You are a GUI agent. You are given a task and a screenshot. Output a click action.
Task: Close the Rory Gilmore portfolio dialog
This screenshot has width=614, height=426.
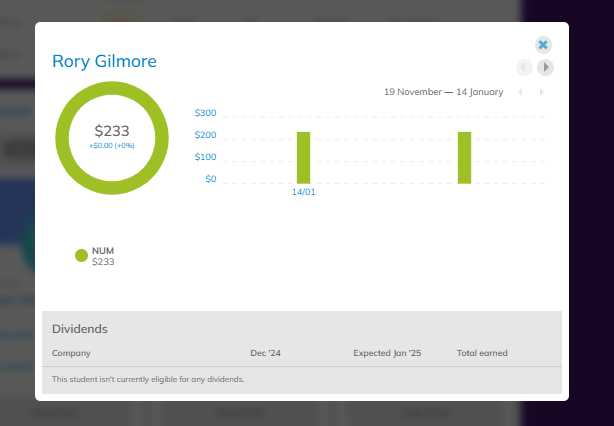[543, 45]
